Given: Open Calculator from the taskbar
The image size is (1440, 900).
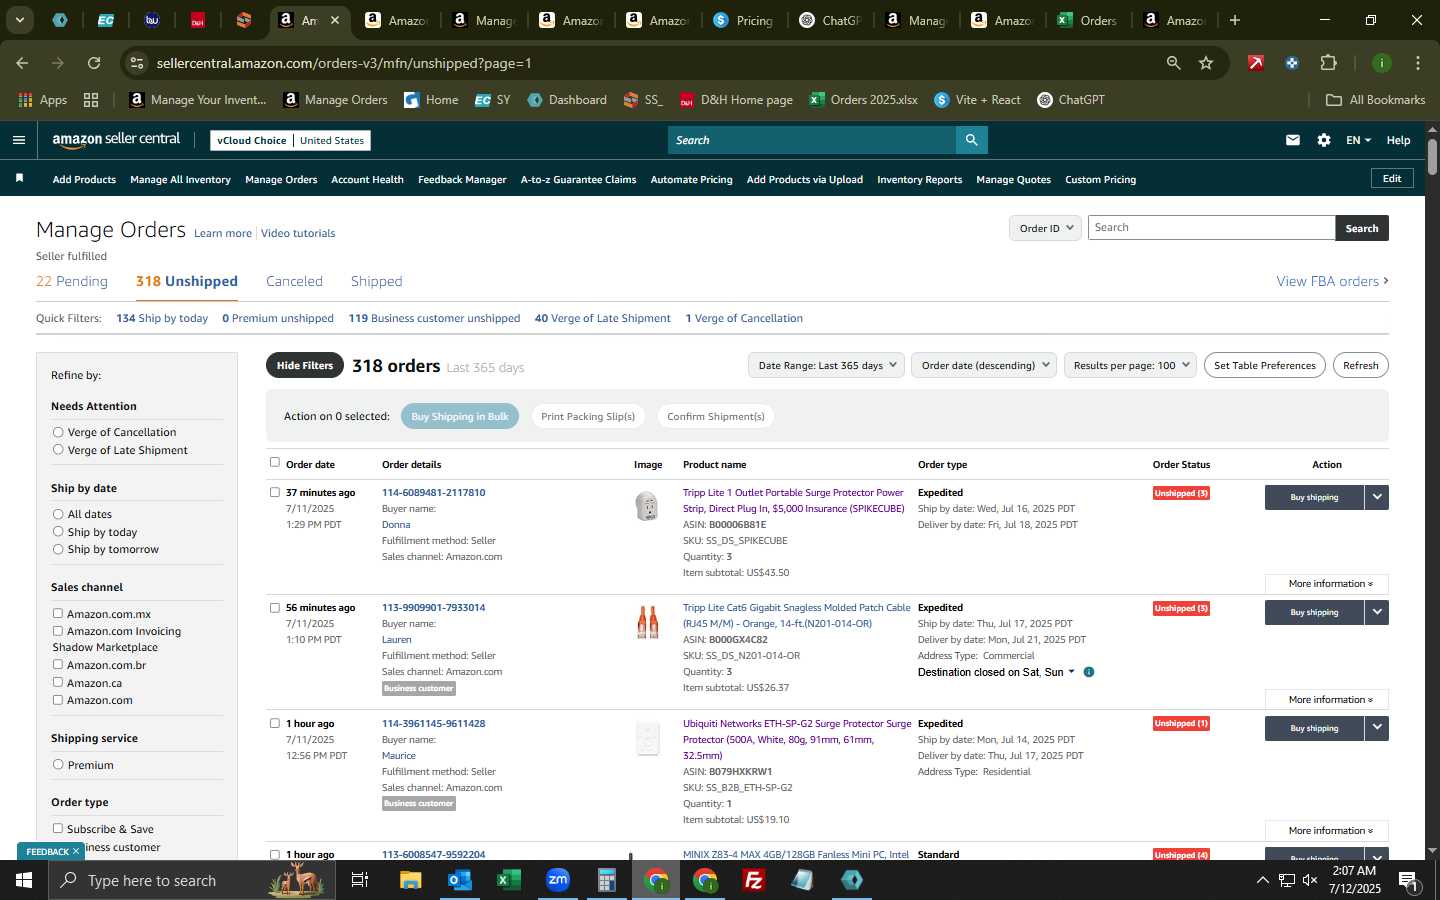Looking at the screenshot, I should tap(606, 880).
